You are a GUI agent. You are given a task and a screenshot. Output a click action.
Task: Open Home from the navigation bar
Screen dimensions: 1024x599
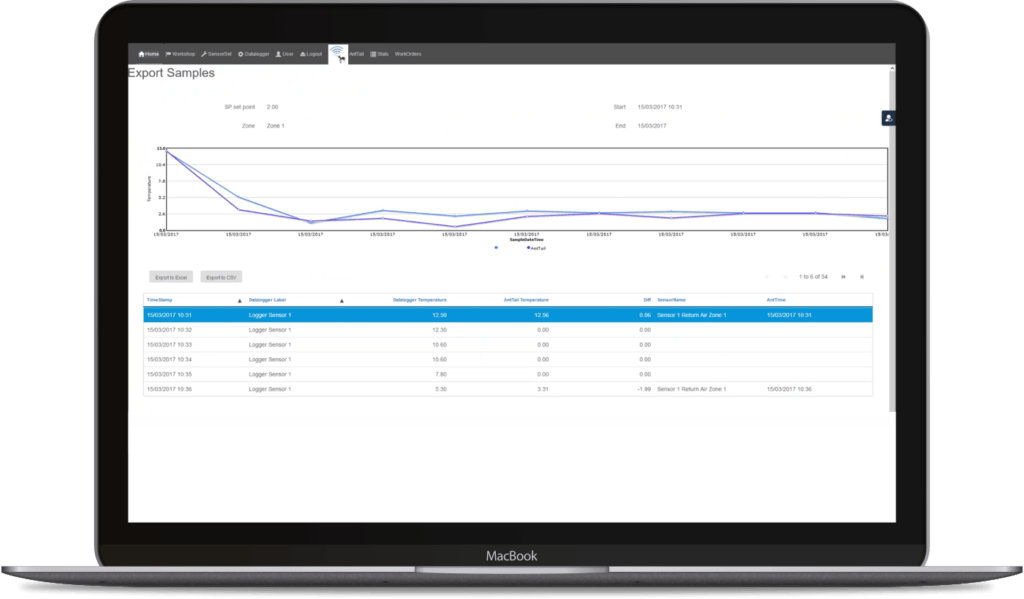click(148, 54)
